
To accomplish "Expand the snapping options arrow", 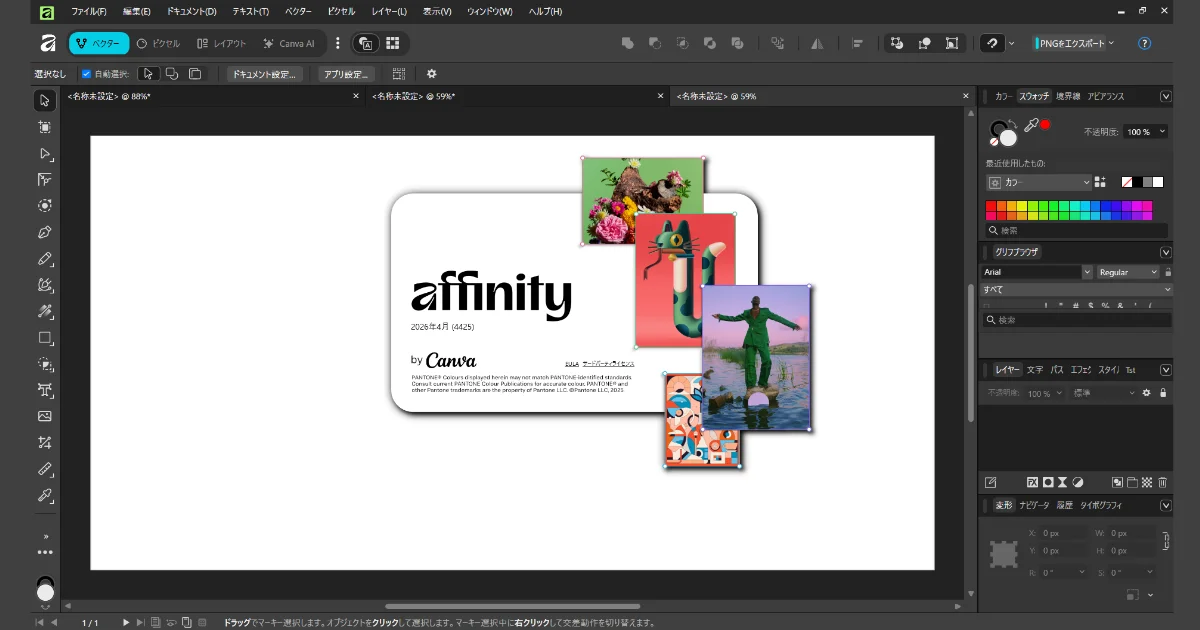I will point(1012,43).
